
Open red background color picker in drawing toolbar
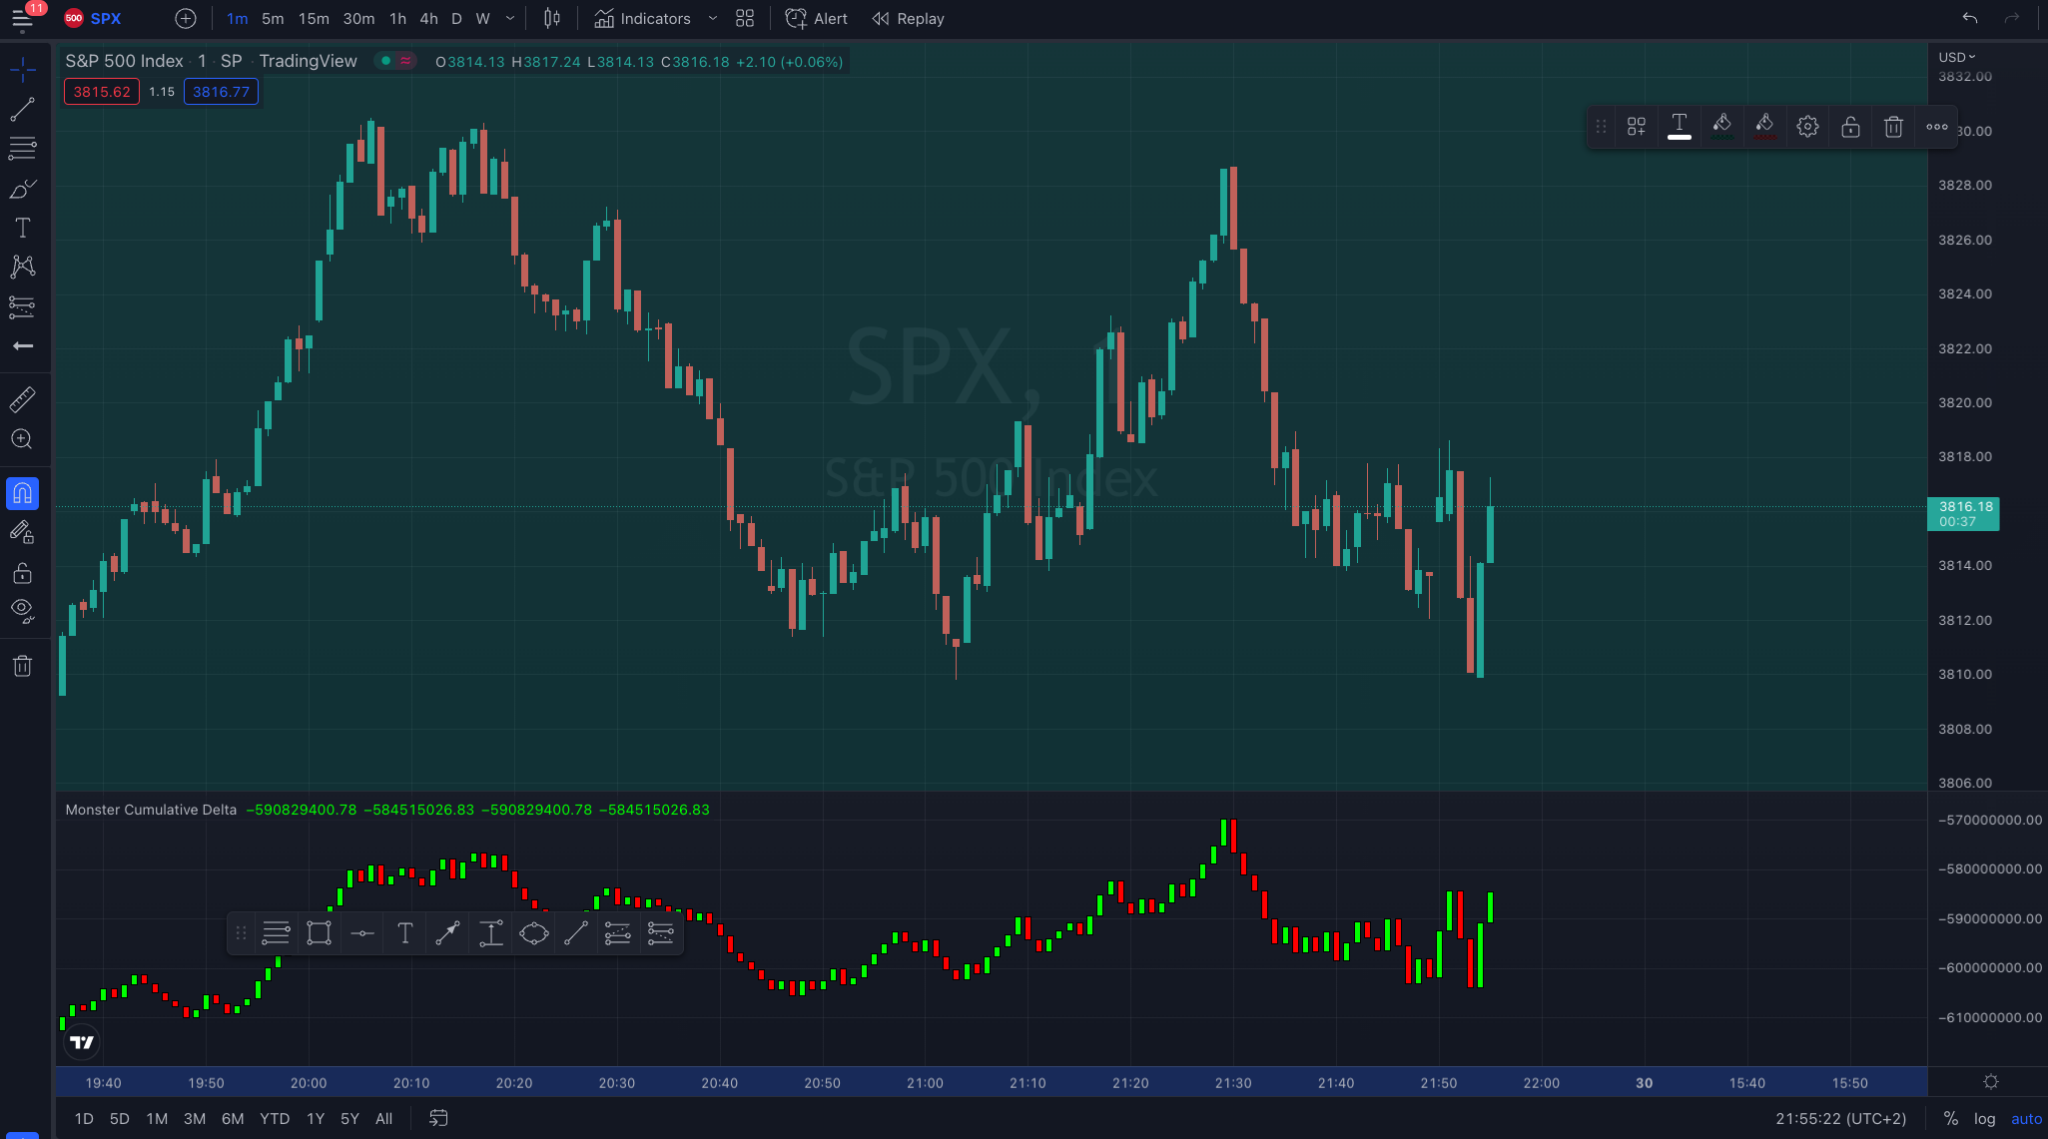(x=1764, y=127)
